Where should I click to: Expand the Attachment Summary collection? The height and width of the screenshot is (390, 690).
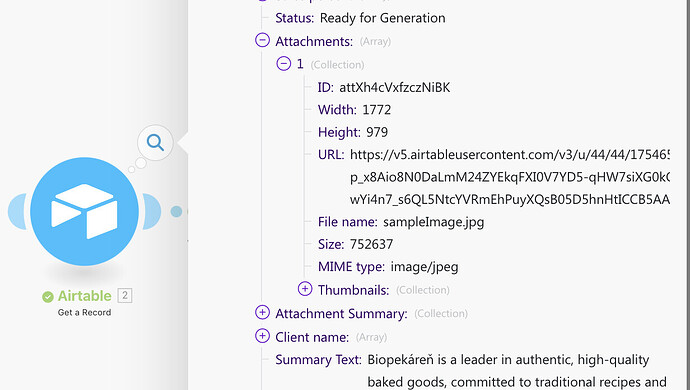(x=262, y=313)
